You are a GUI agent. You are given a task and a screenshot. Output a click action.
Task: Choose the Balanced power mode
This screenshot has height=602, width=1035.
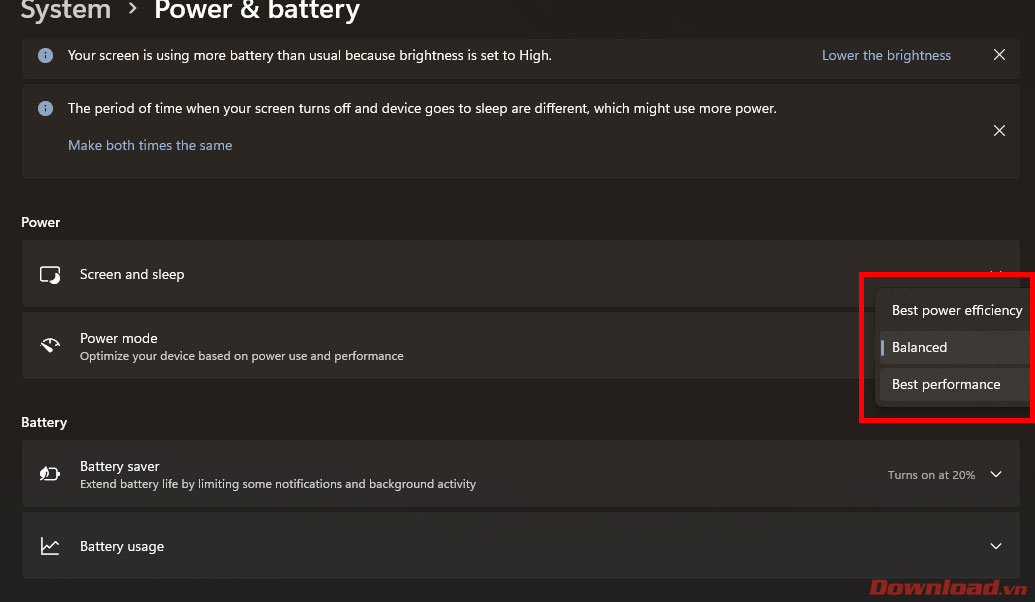(x=919, y=348)
